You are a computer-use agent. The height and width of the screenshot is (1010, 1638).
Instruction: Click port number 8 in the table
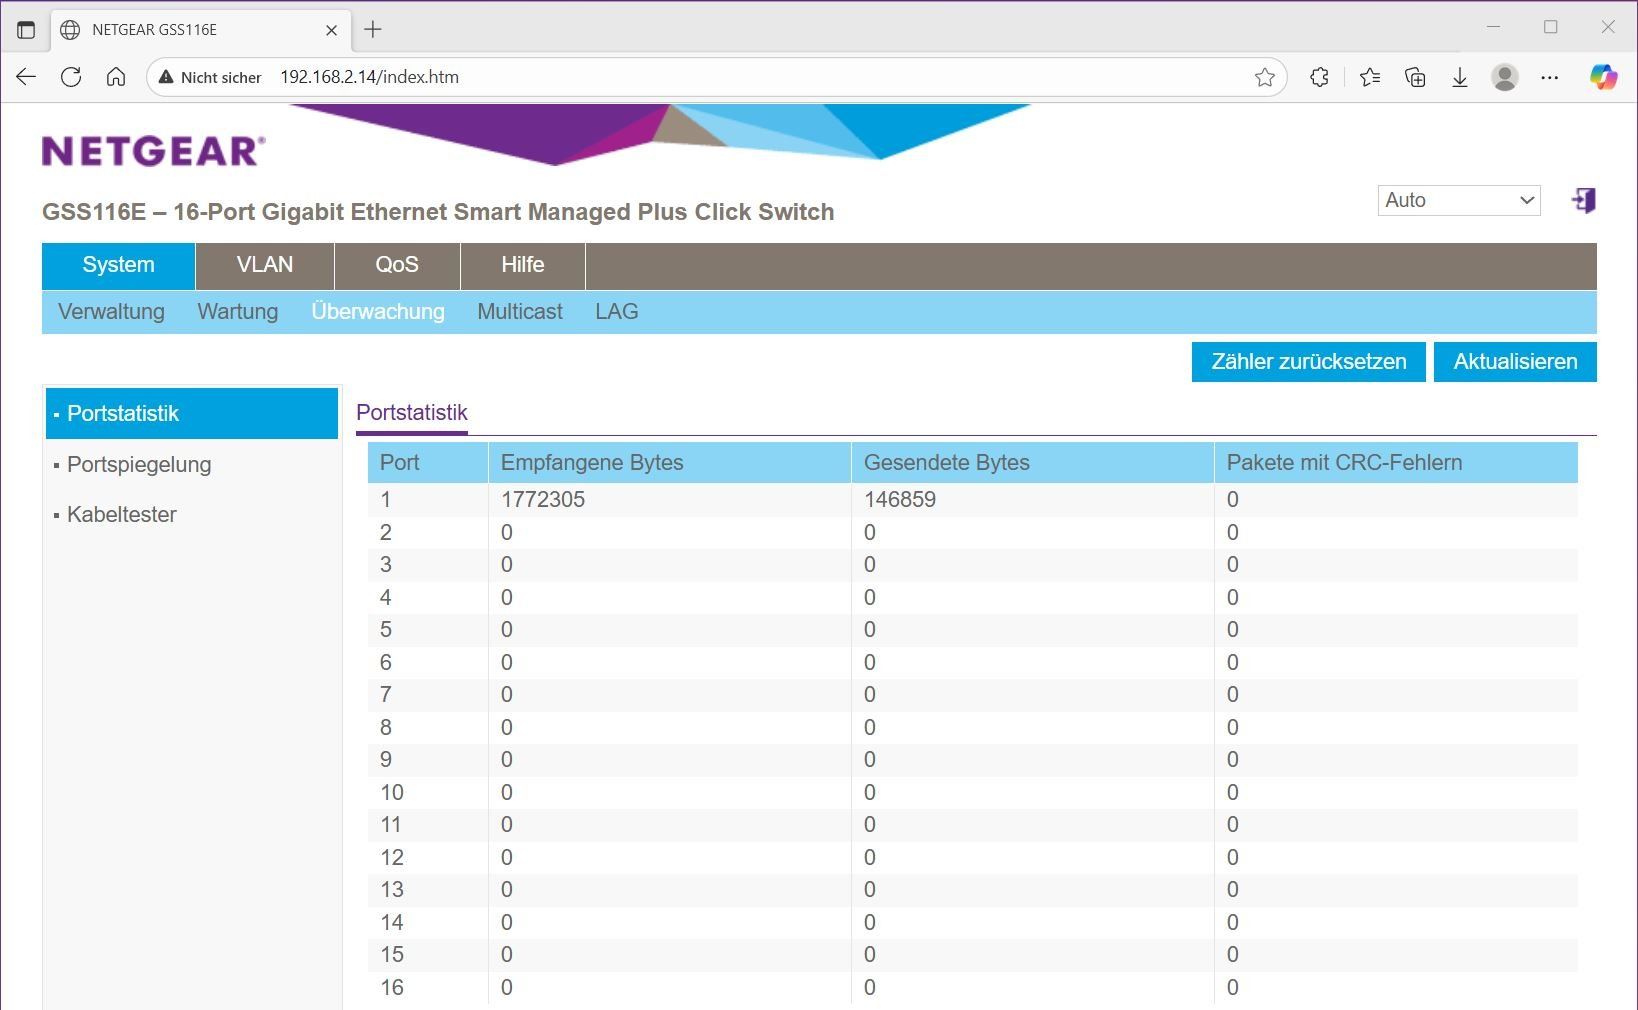(386, 728)
